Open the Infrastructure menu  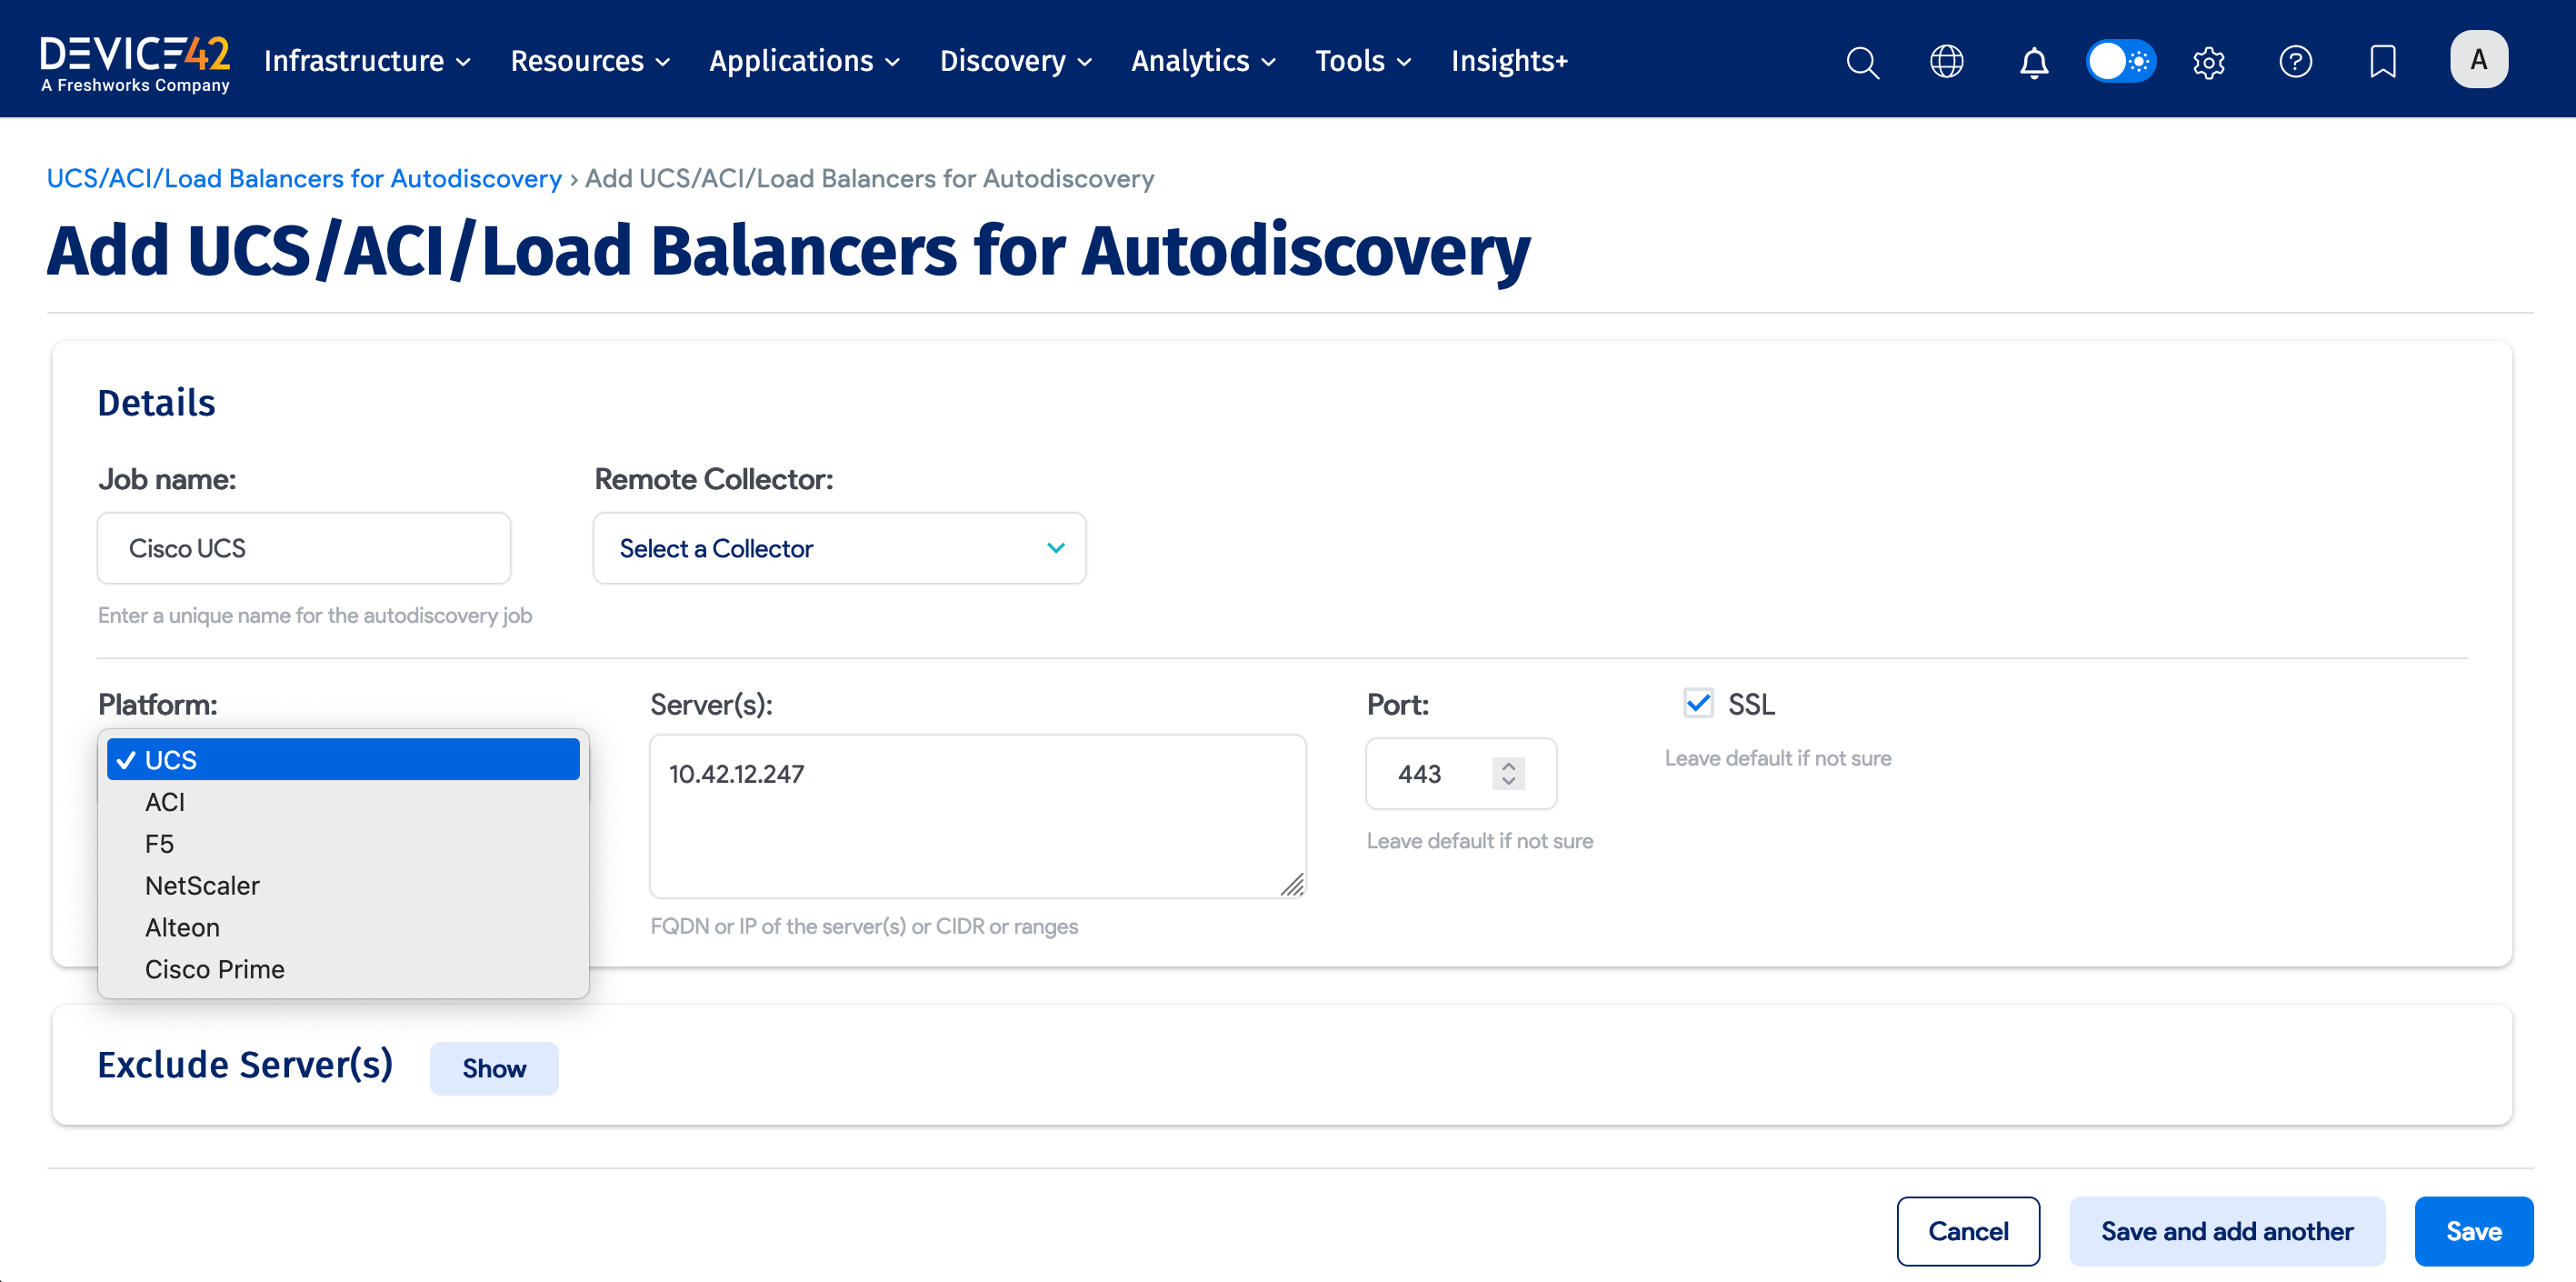366,62
